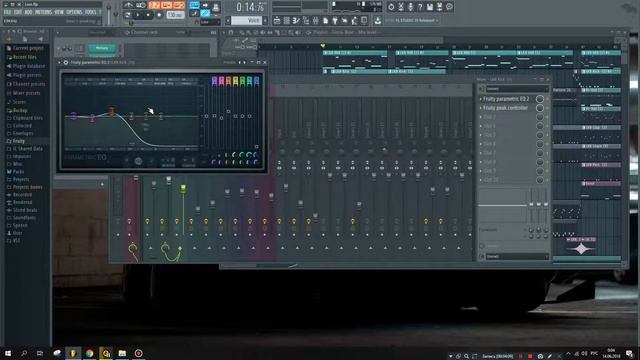Click the purple band 1 token in EQ
The width and height of the screenshot is (640, 360).
(214, 81)
